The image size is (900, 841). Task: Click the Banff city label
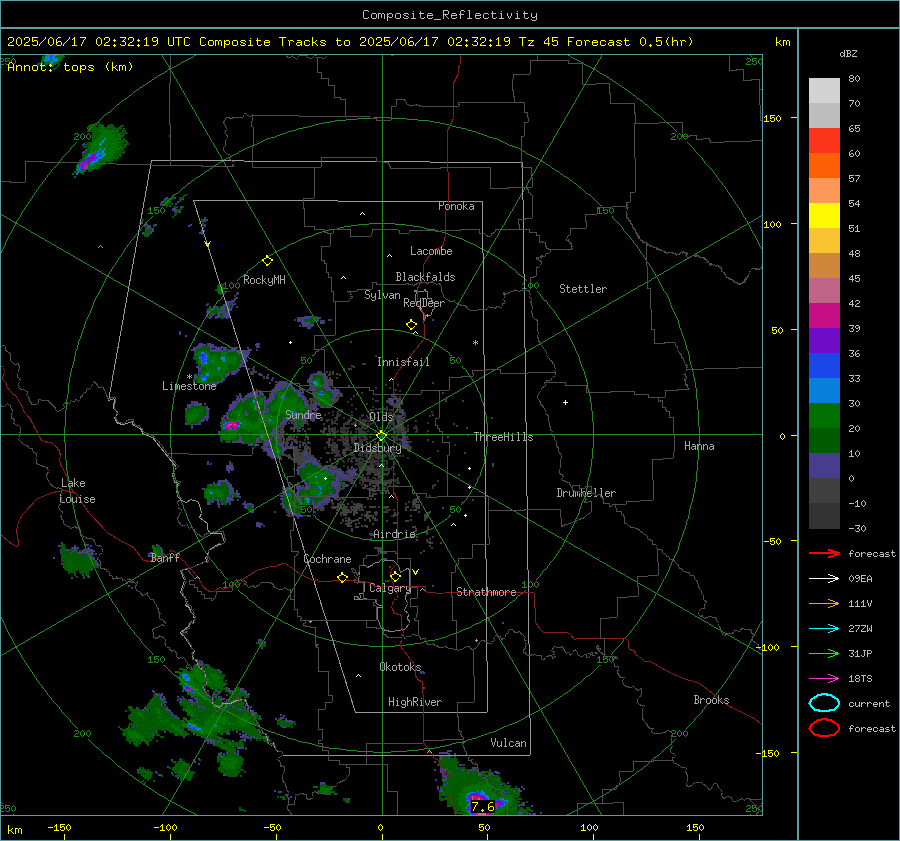click(165, 557)
